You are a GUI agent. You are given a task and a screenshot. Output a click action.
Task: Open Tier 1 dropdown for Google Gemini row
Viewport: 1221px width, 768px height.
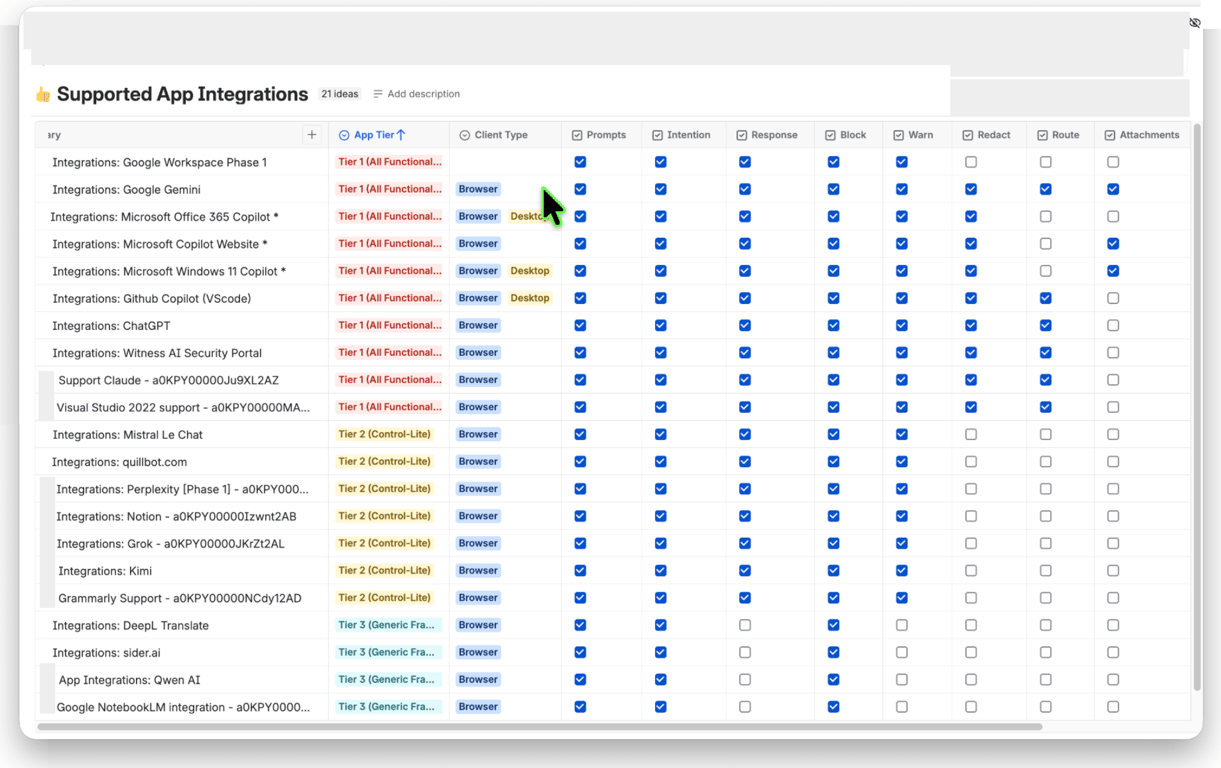389,189
